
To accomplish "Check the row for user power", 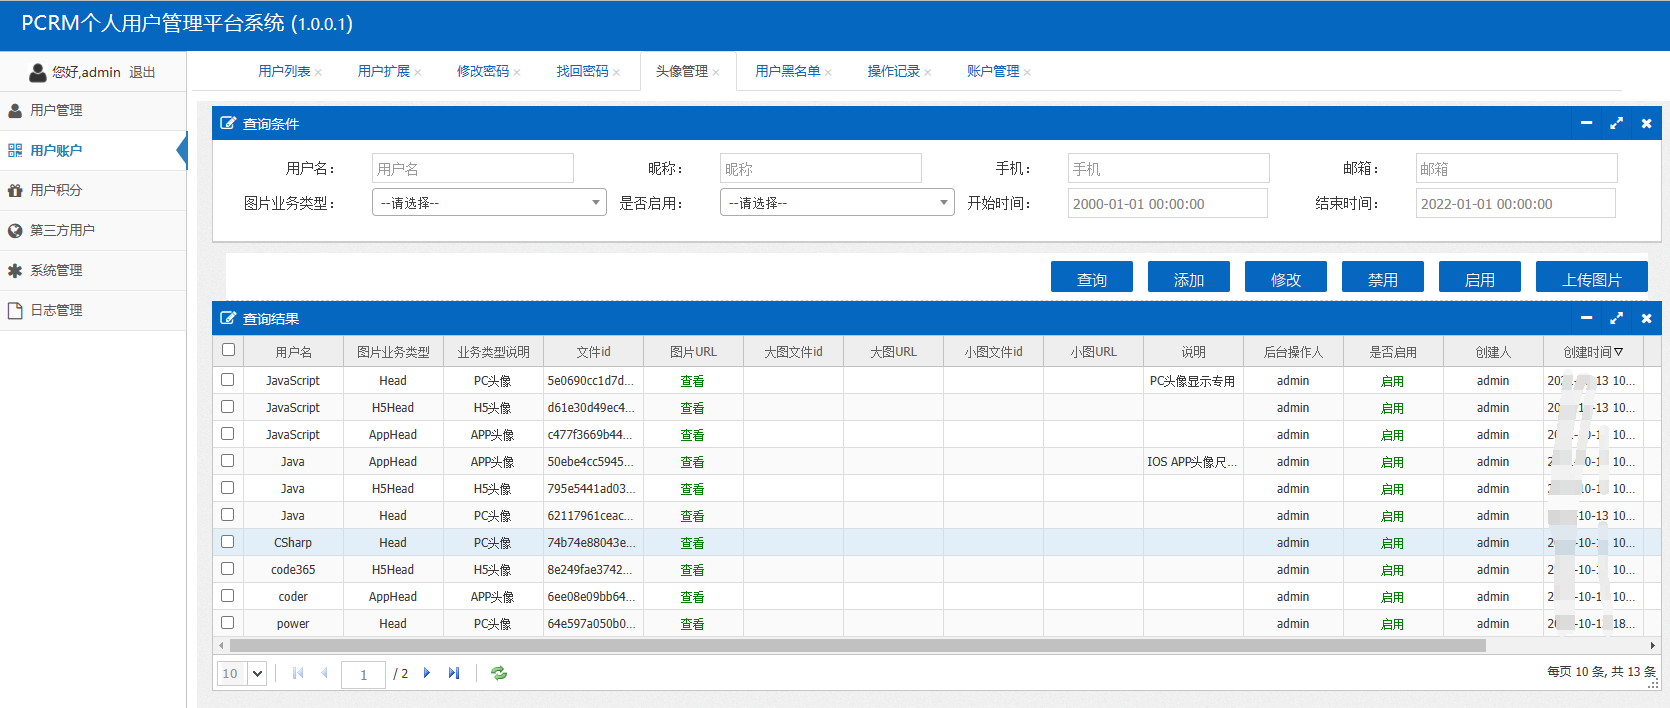I will 228,623.
